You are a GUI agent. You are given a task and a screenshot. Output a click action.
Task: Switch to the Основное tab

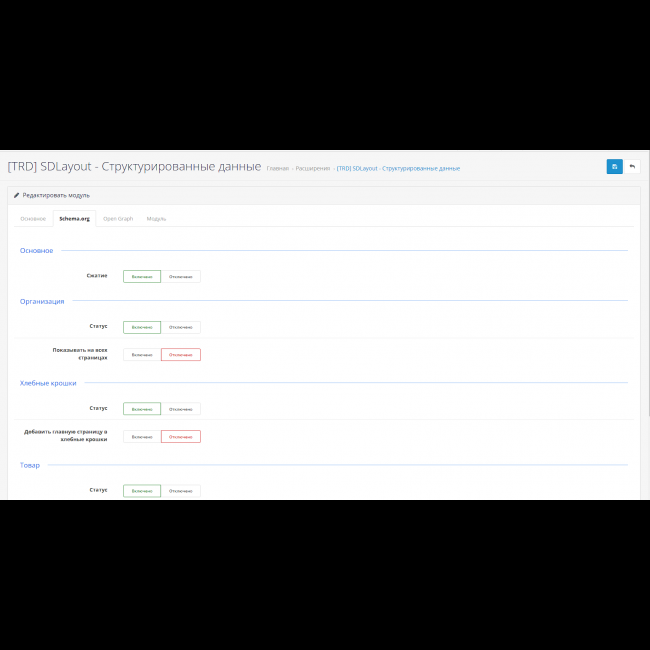(33, 218)
